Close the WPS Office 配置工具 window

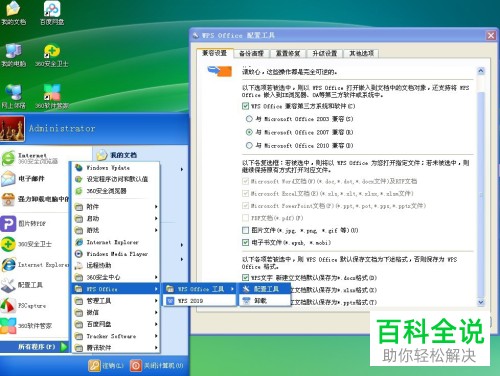tap(491, 35)
